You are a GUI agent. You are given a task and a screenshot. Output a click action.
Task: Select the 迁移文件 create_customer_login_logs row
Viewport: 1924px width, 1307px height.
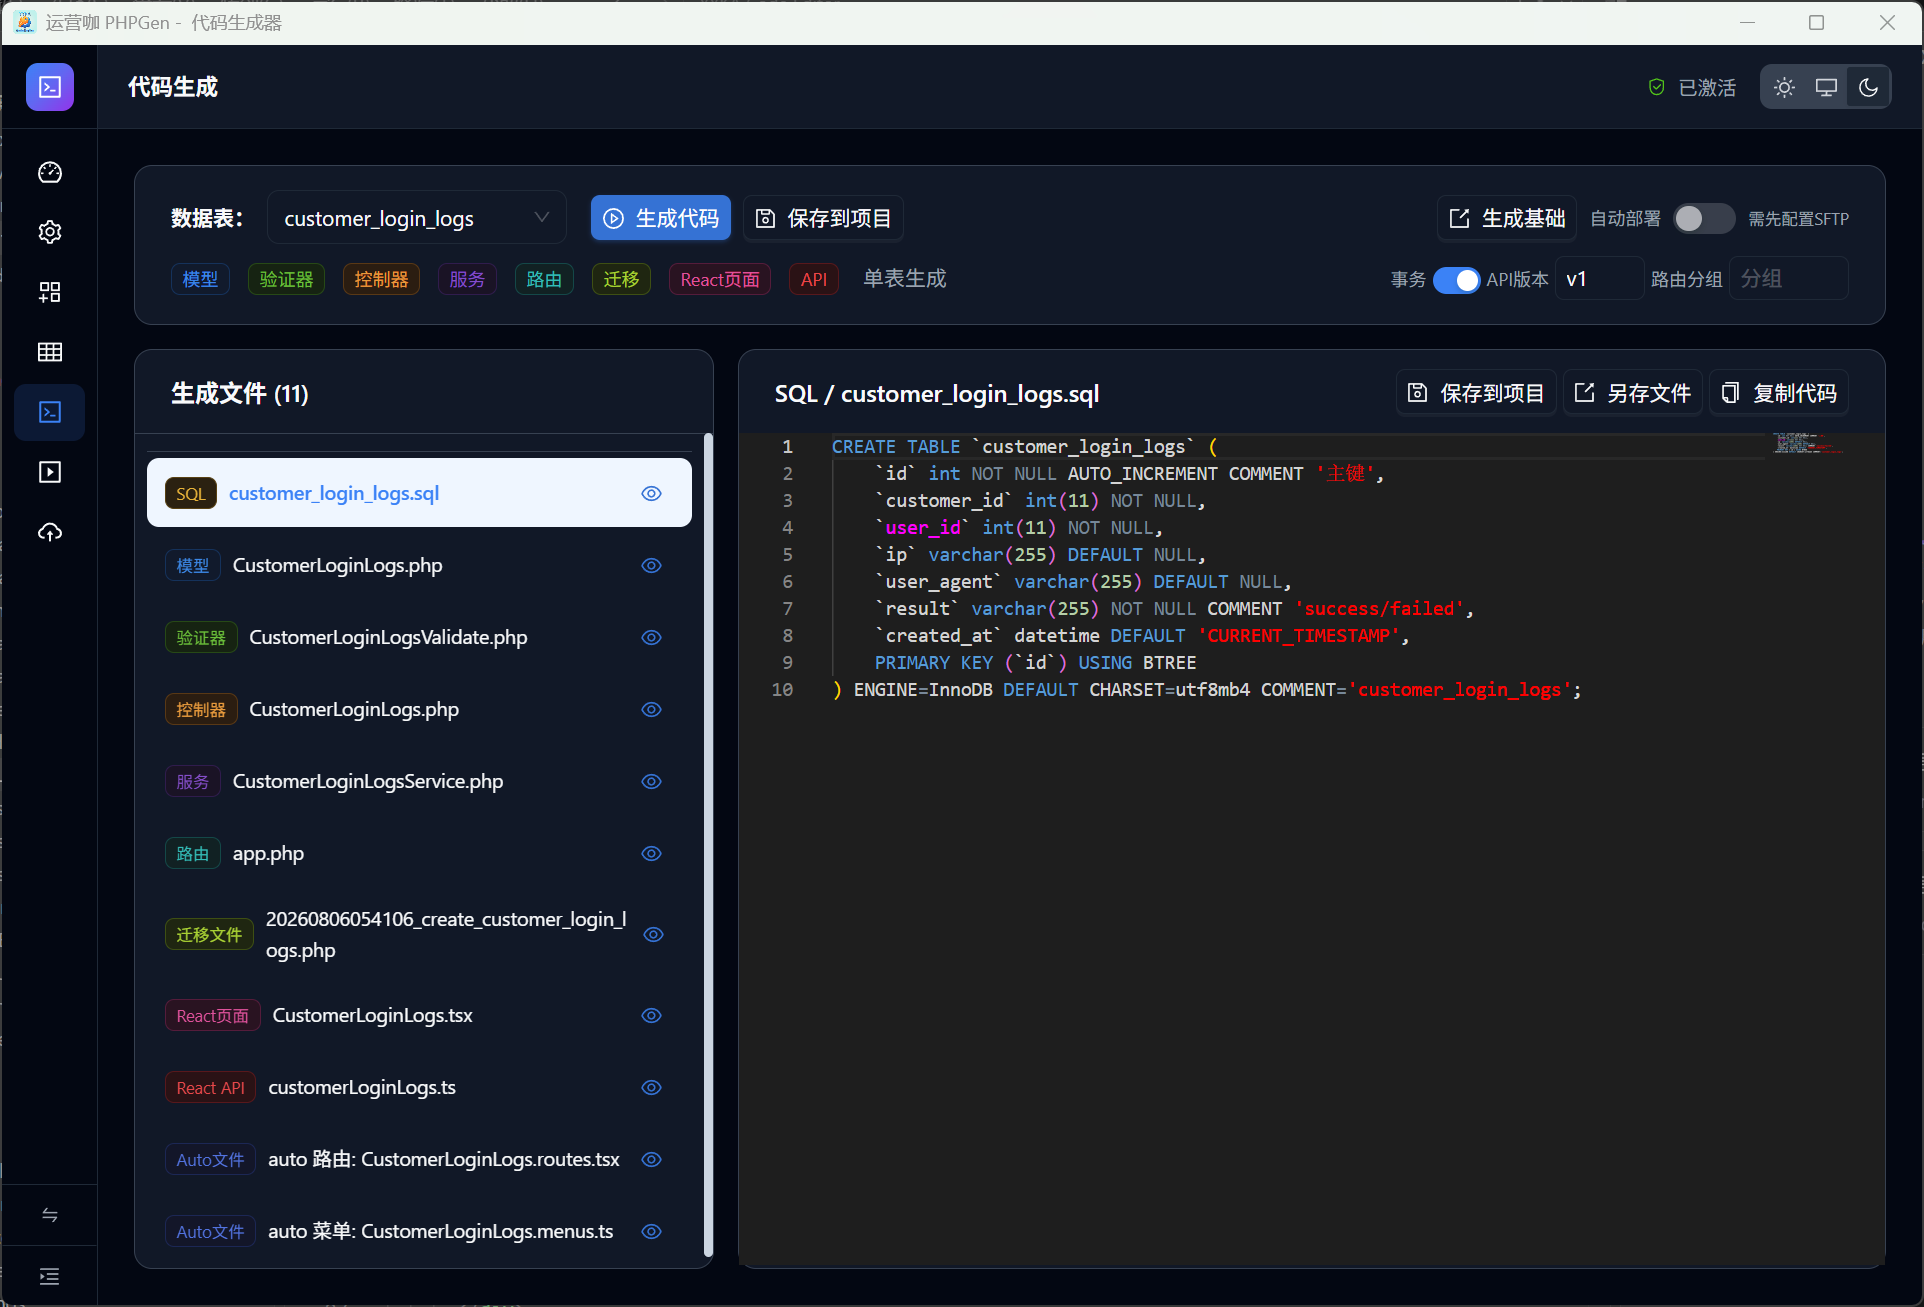pos(419,935)
